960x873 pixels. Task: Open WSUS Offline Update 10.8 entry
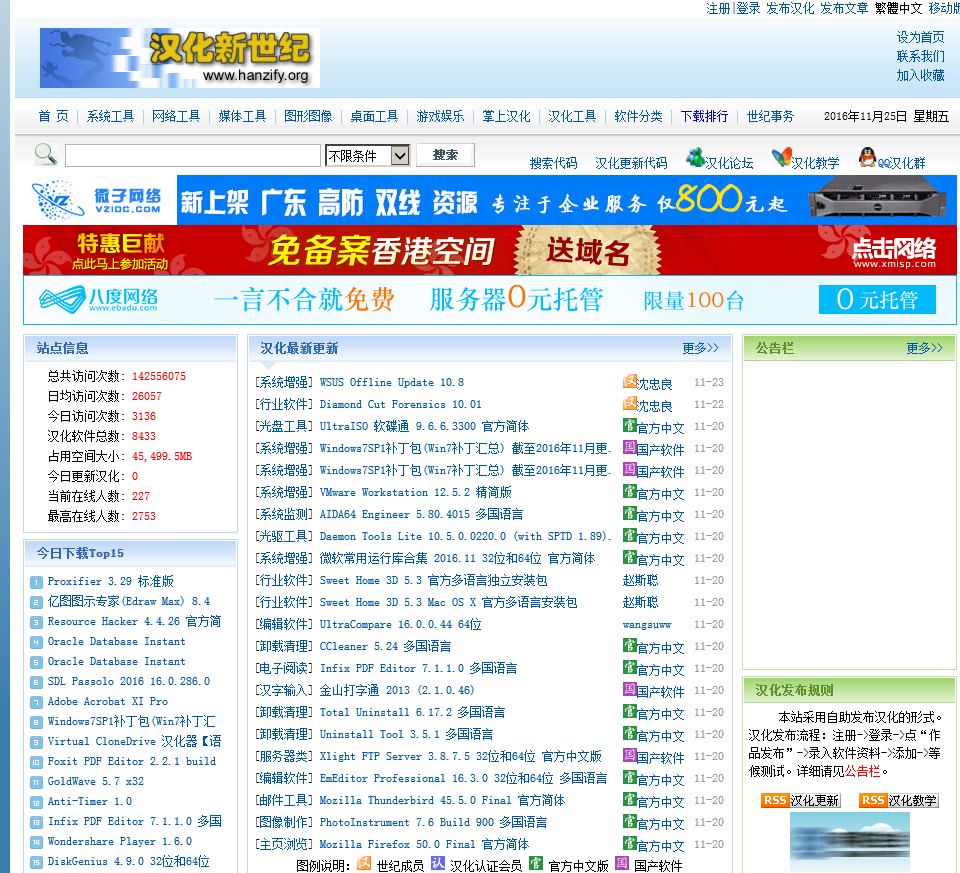pyautogui.click(x=392, y=383)
